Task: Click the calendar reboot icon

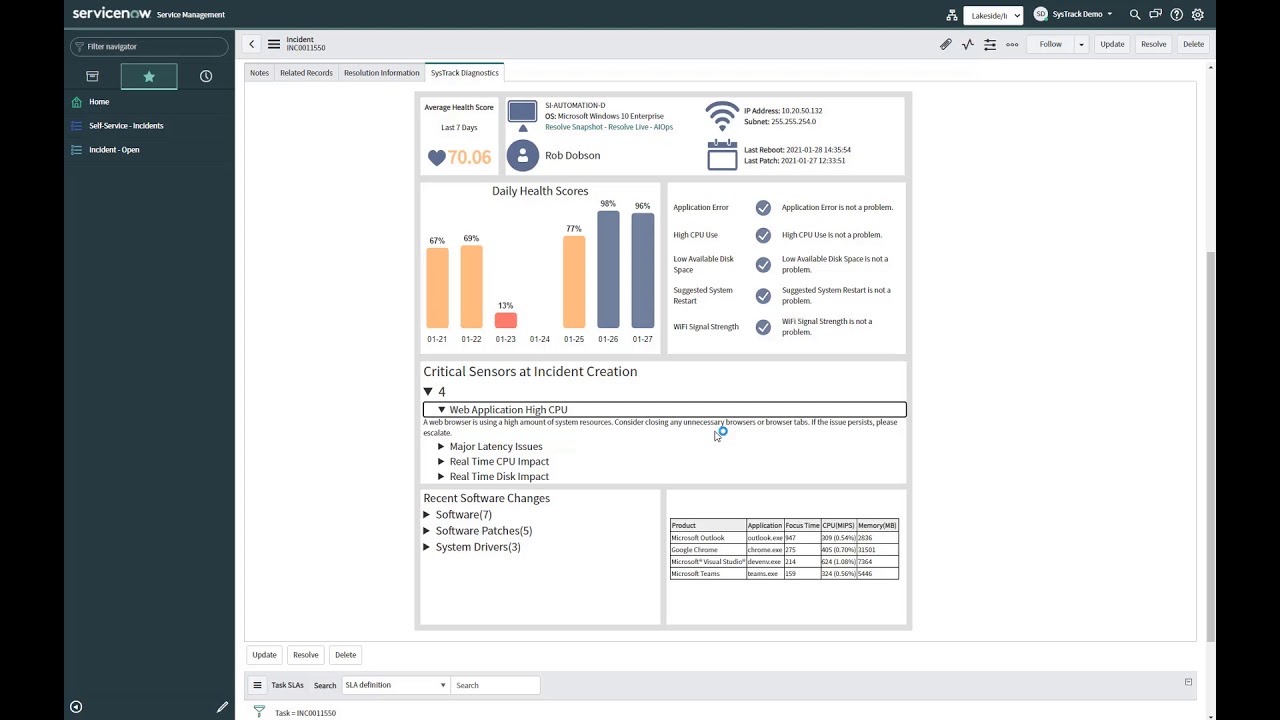Action: click(x=722, y=156)
